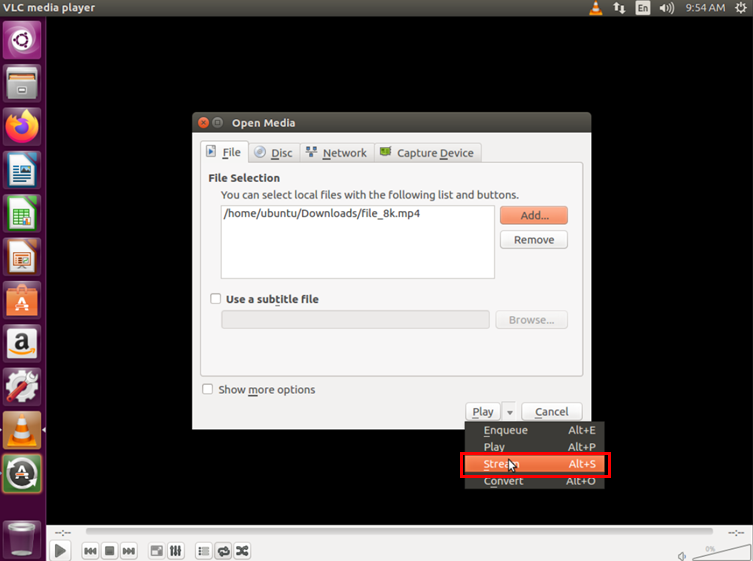Screen dimensions: 753x561
Task: Launch LibreOffice Writer from the dock
Action: point(22,170)
